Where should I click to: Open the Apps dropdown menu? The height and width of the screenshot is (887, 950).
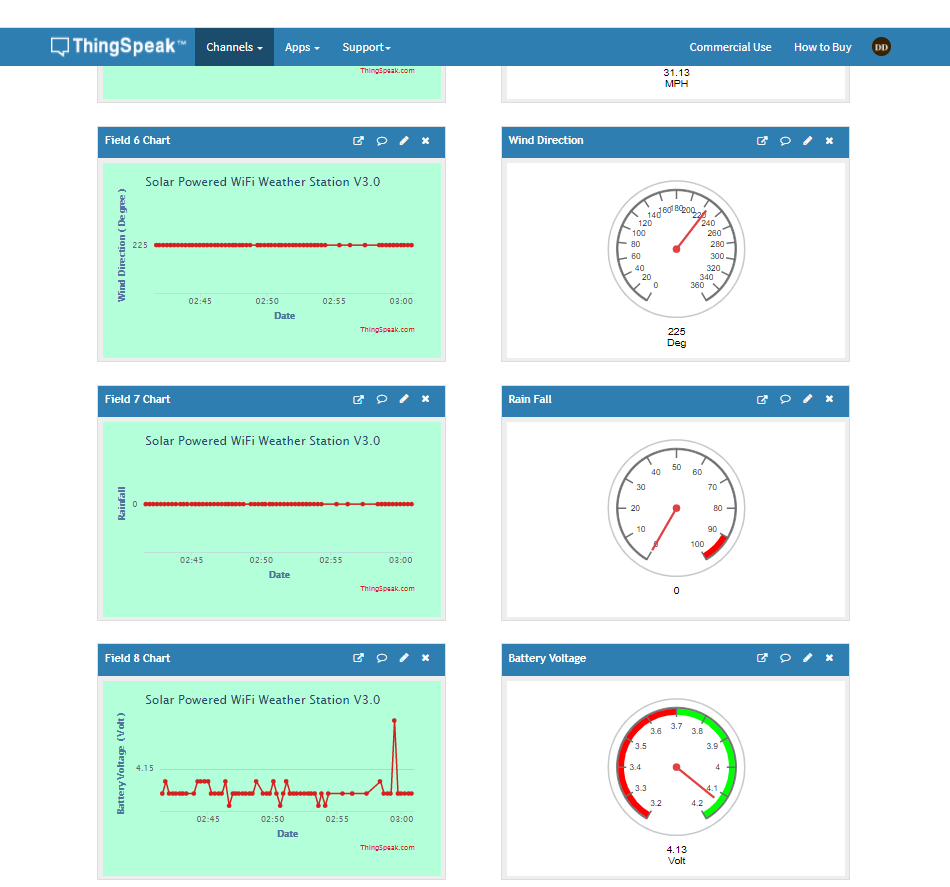302,47
